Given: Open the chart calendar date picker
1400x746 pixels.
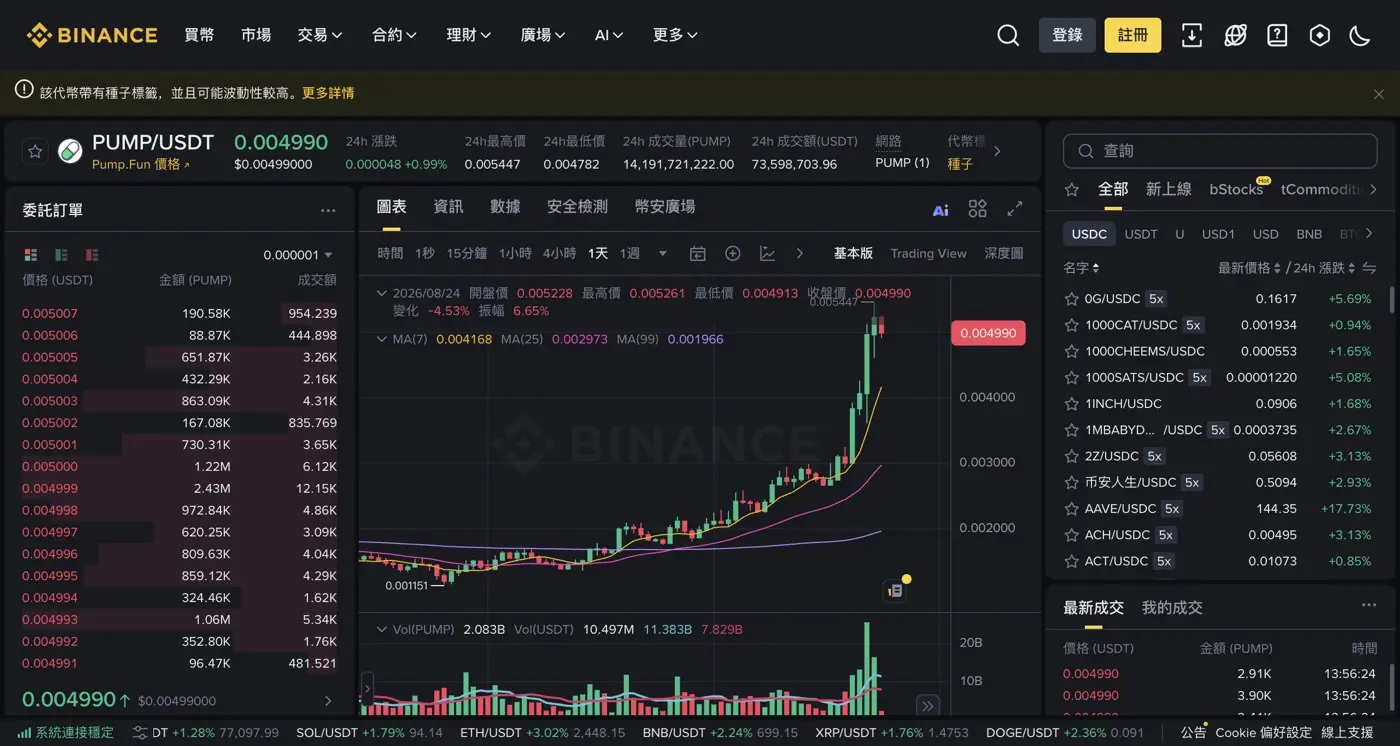Looking at the screenshot, I should coord(698,254).
